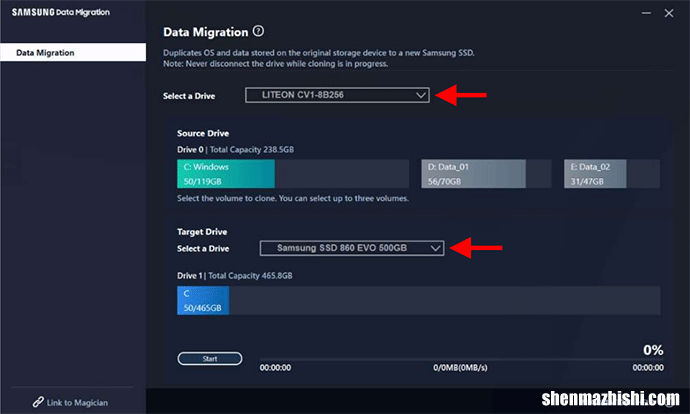
Task: Click the cloning progress bar
Action: coord(461,359)
